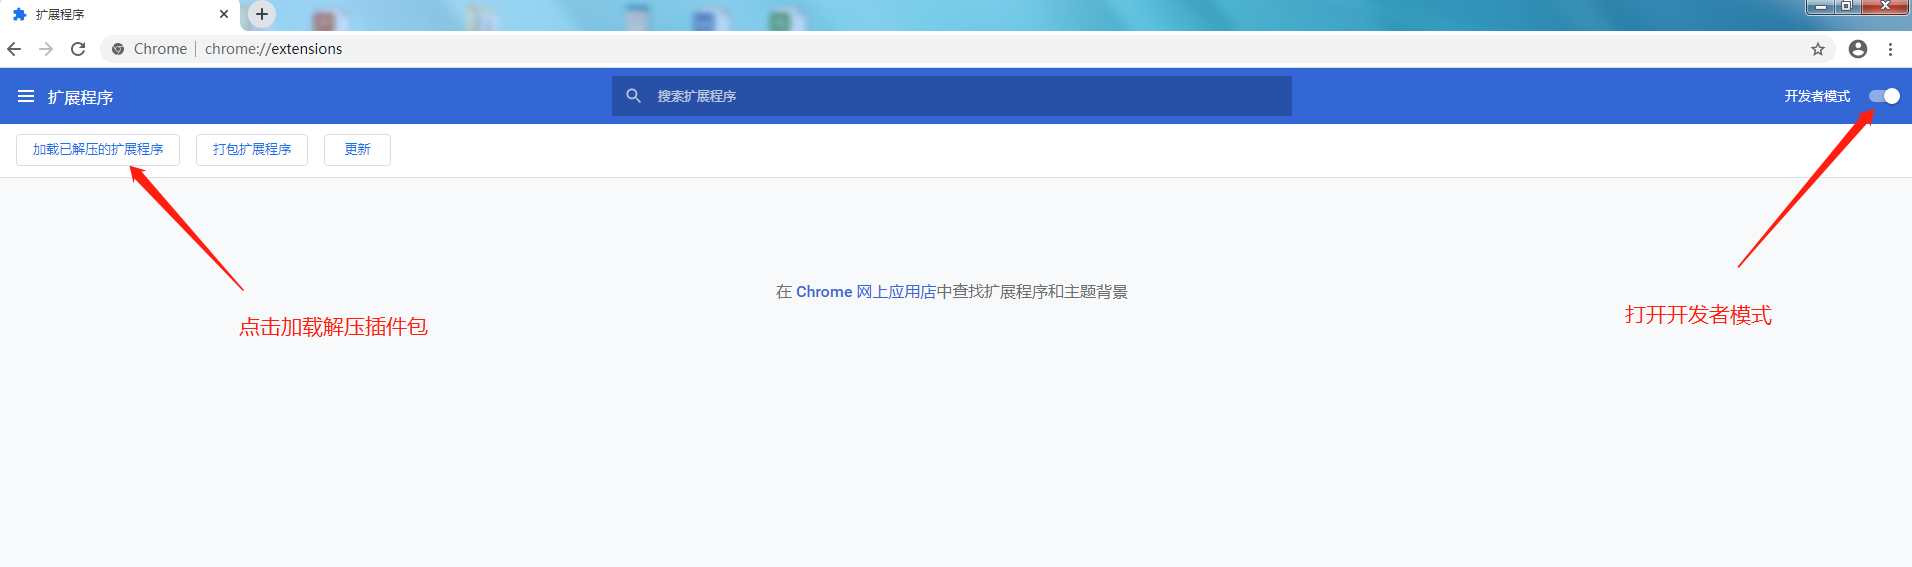
Task: Open the Chrome 网上应用店 link
Action: click(x=866, y=292)
